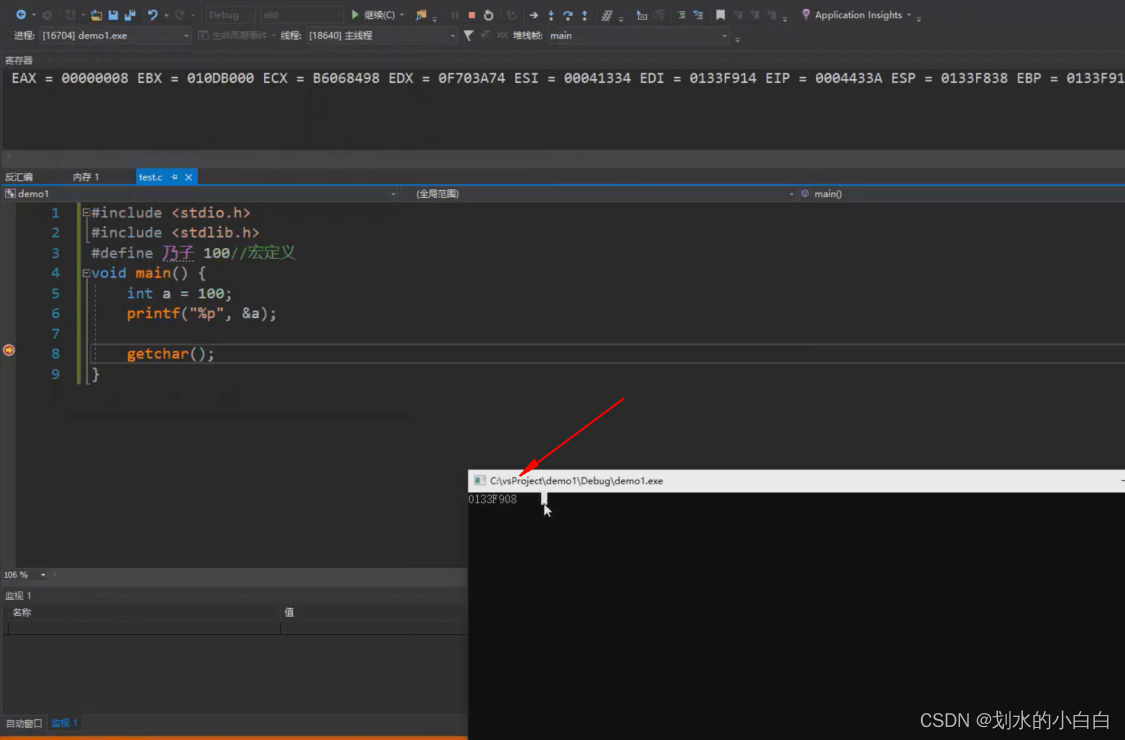Click the Show Next Statement arrow icon

coord(533,15)
